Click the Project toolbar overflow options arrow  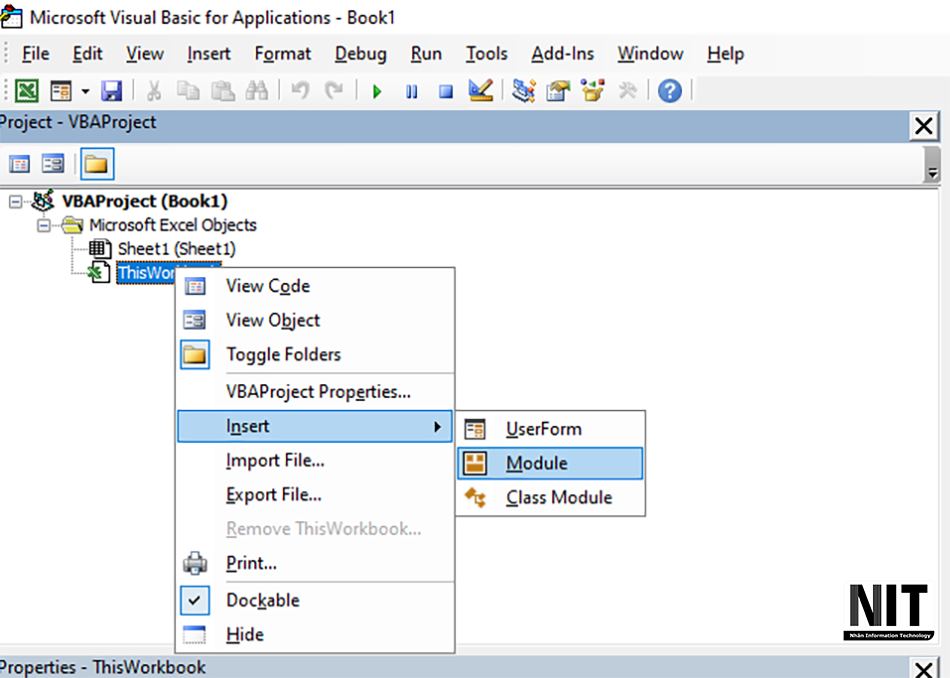tap(932, 164)
